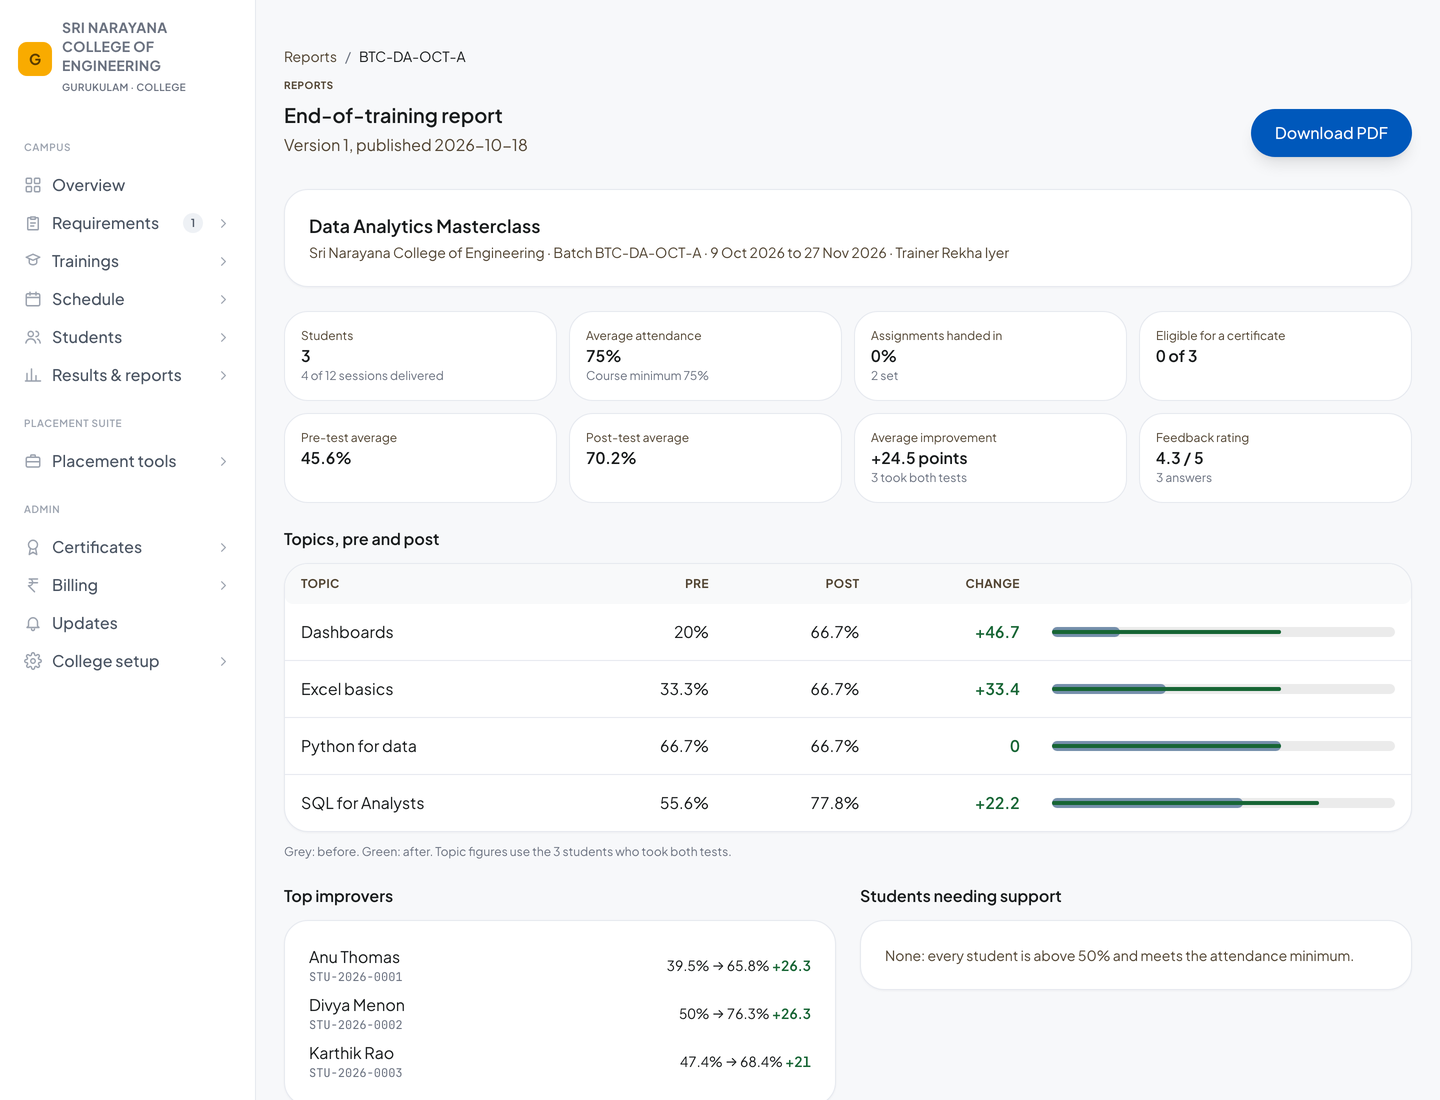Click the Overview grid icon
This screenshot has width=1440, height=1100.
(33, 185)
